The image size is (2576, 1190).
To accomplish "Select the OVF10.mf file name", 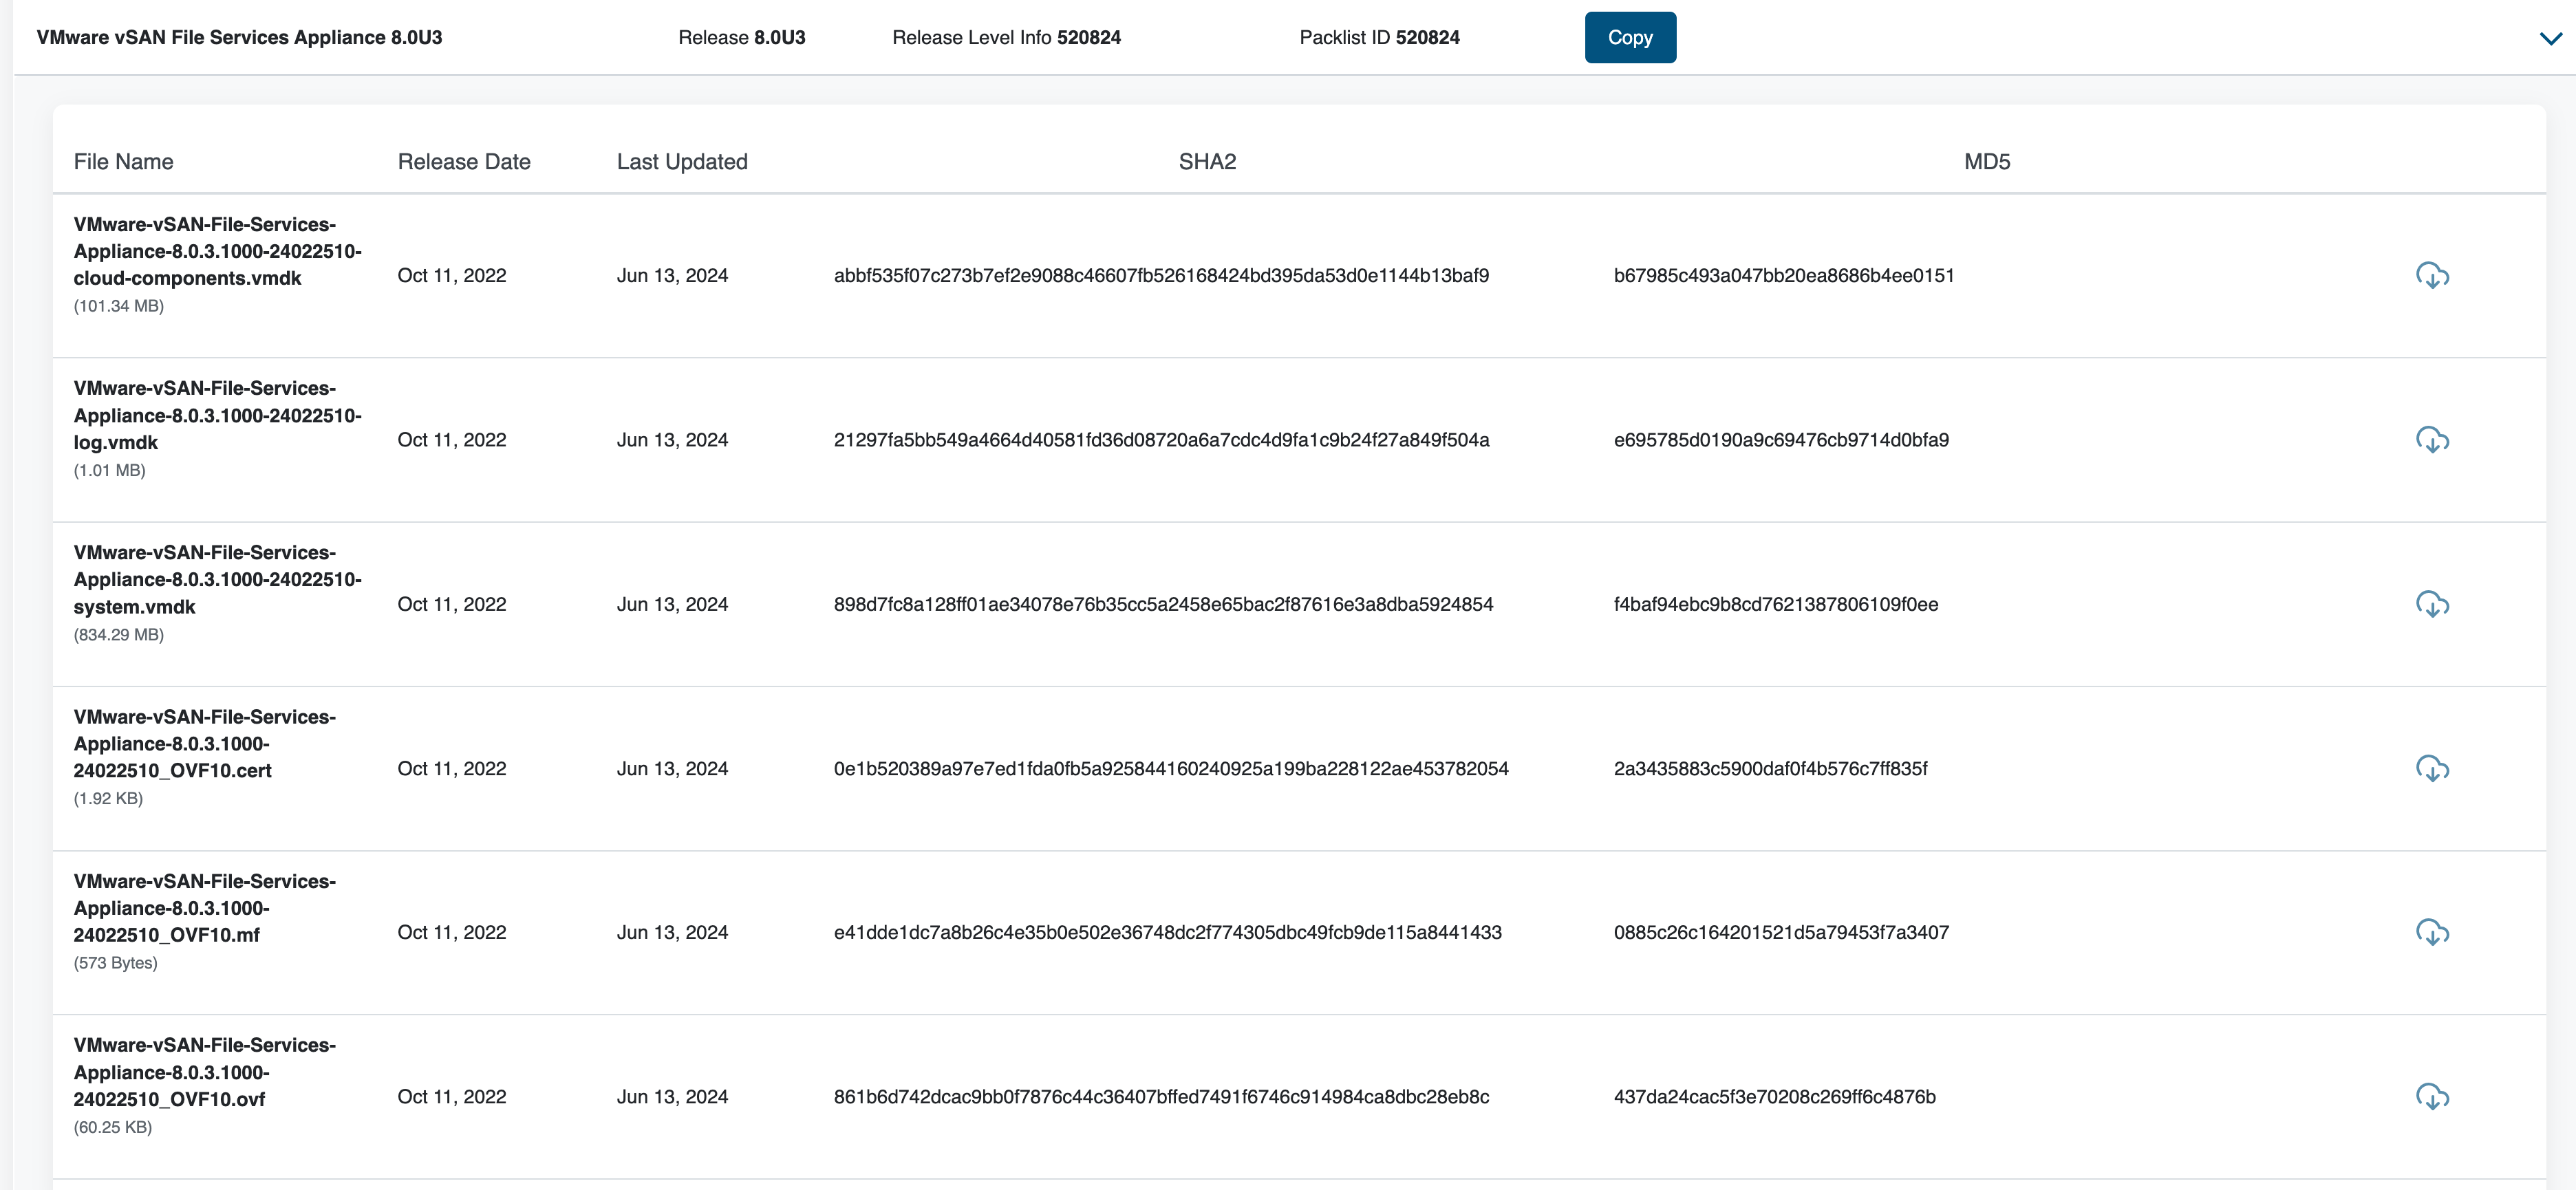I will (204, 908).
